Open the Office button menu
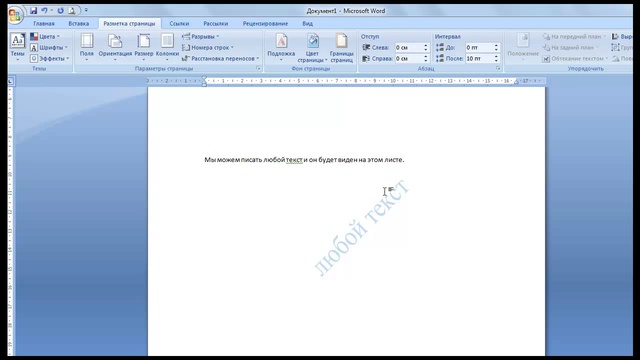The height and width of the screenshot is (360, 640). click(x=15, y=15)
